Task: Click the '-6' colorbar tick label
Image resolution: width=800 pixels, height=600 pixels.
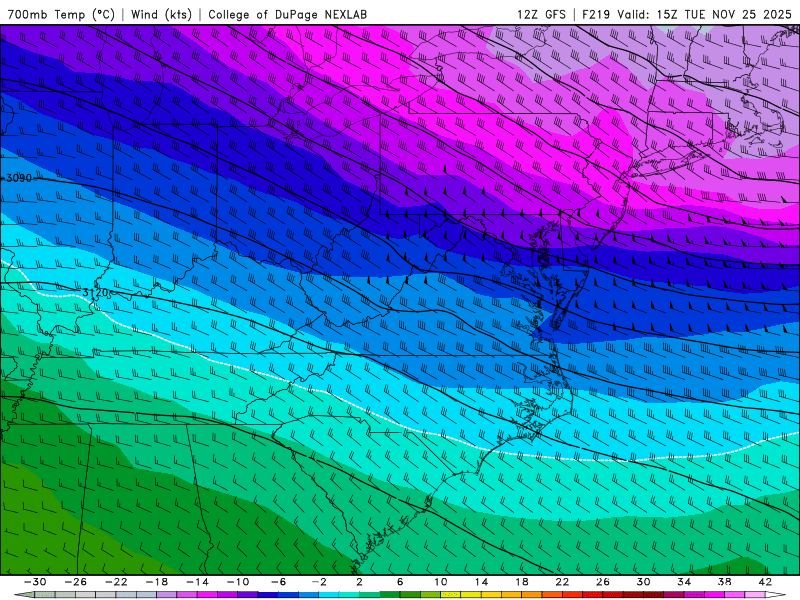Action: (x=279, y=582)
